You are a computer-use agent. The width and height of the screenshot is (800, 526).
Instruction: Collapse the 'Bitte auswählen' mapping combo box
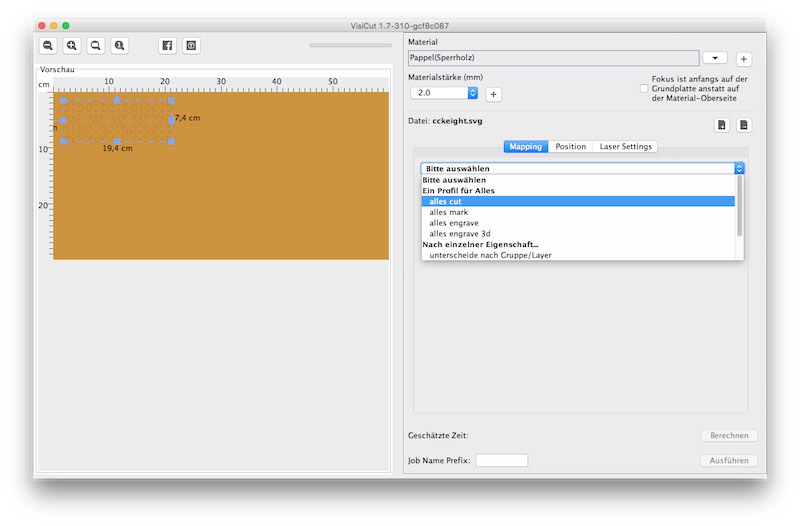[x=582, y=168]
